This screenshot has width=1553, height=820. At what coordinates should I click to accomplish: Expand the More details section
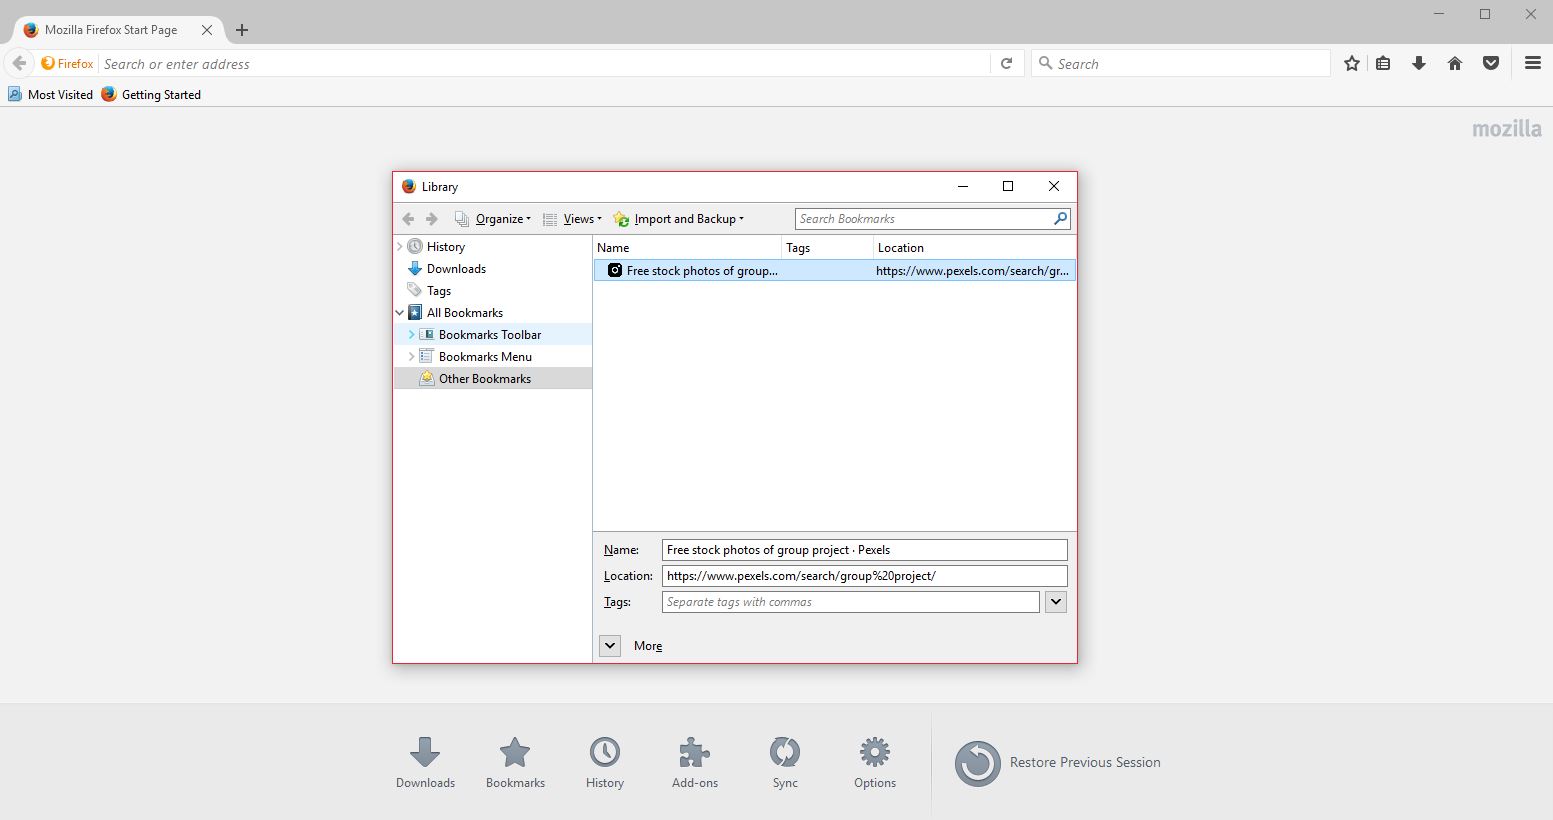coord(610,646)
